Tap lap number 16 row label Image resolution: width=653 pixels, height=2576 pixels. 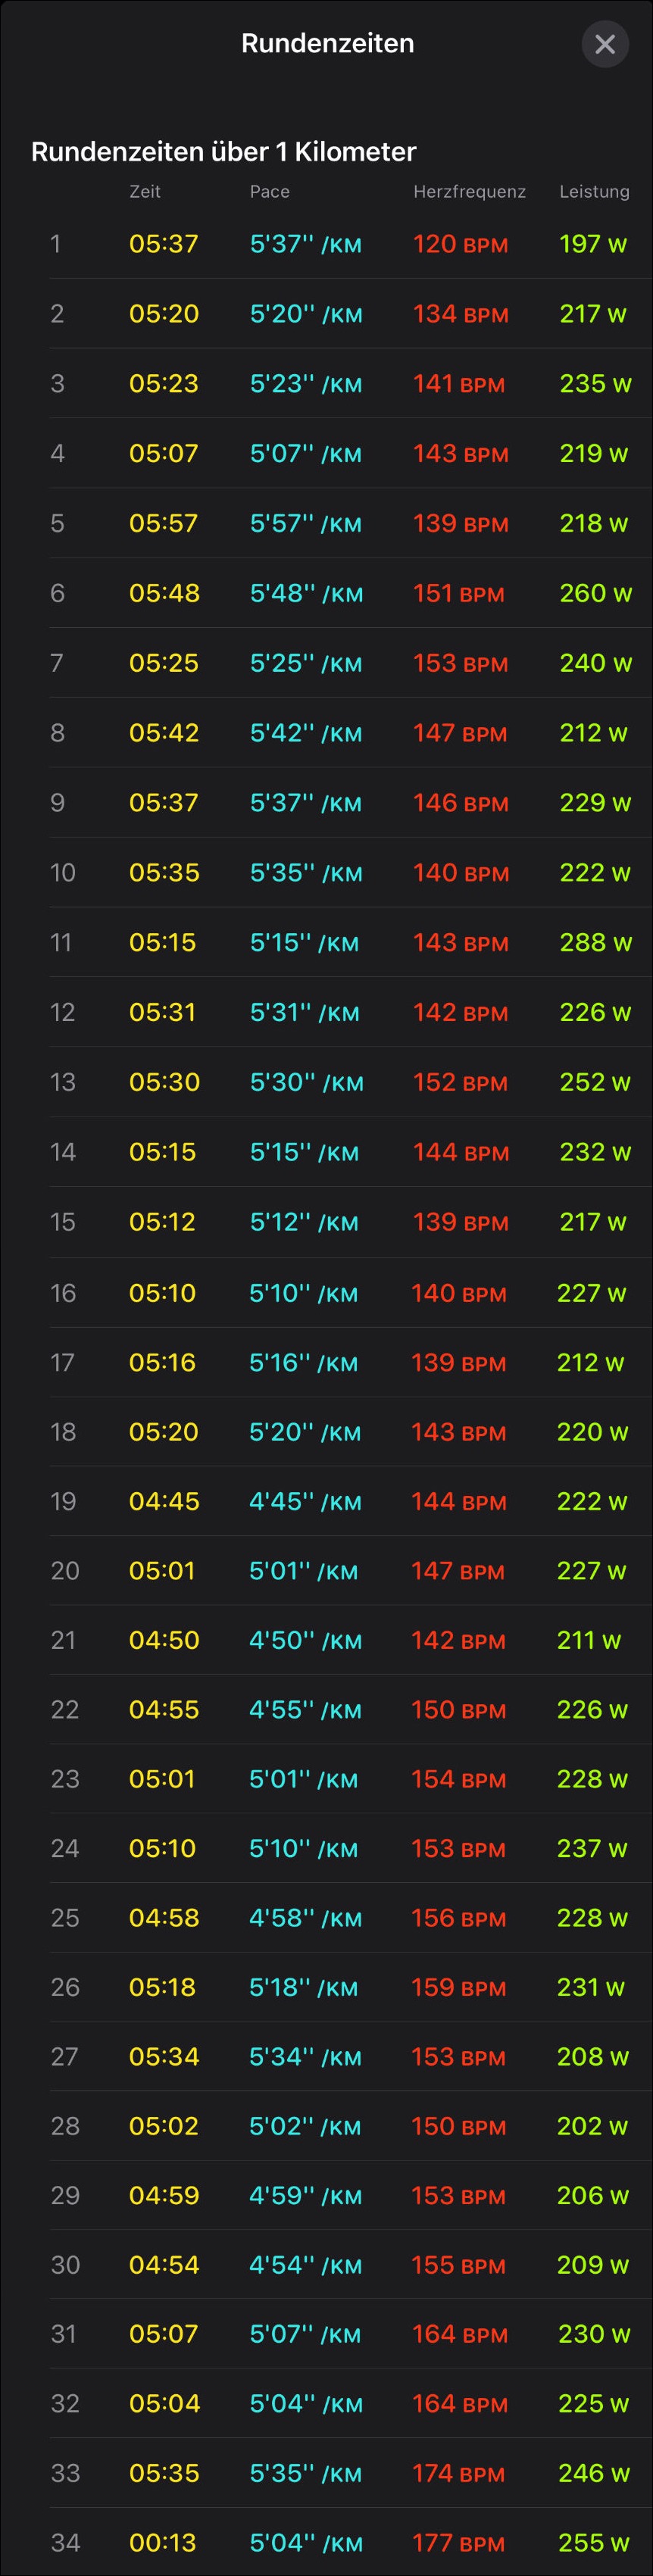click(63, 1293)
